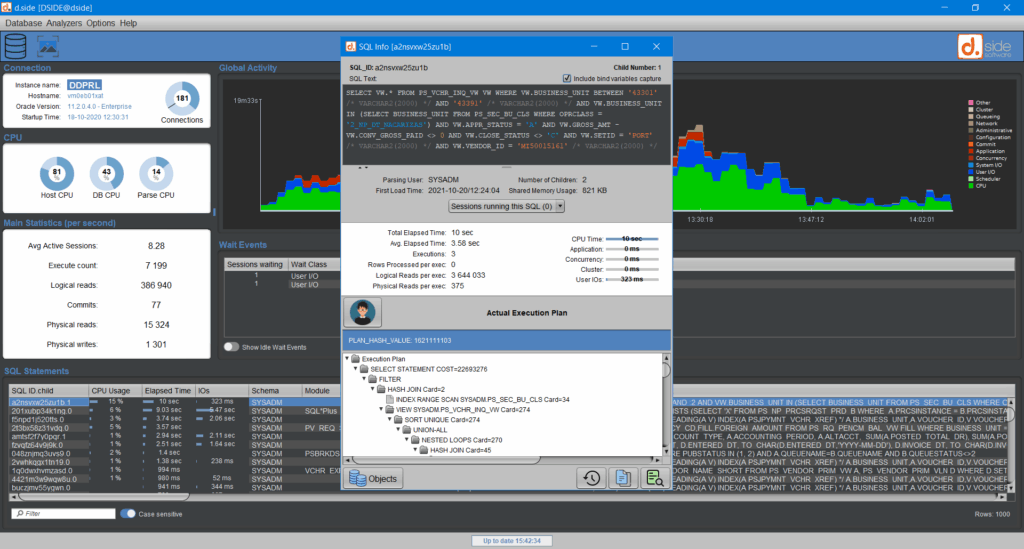Sort by CPU Usage column header
The image size is (1024, 549).
click(115, 390)
